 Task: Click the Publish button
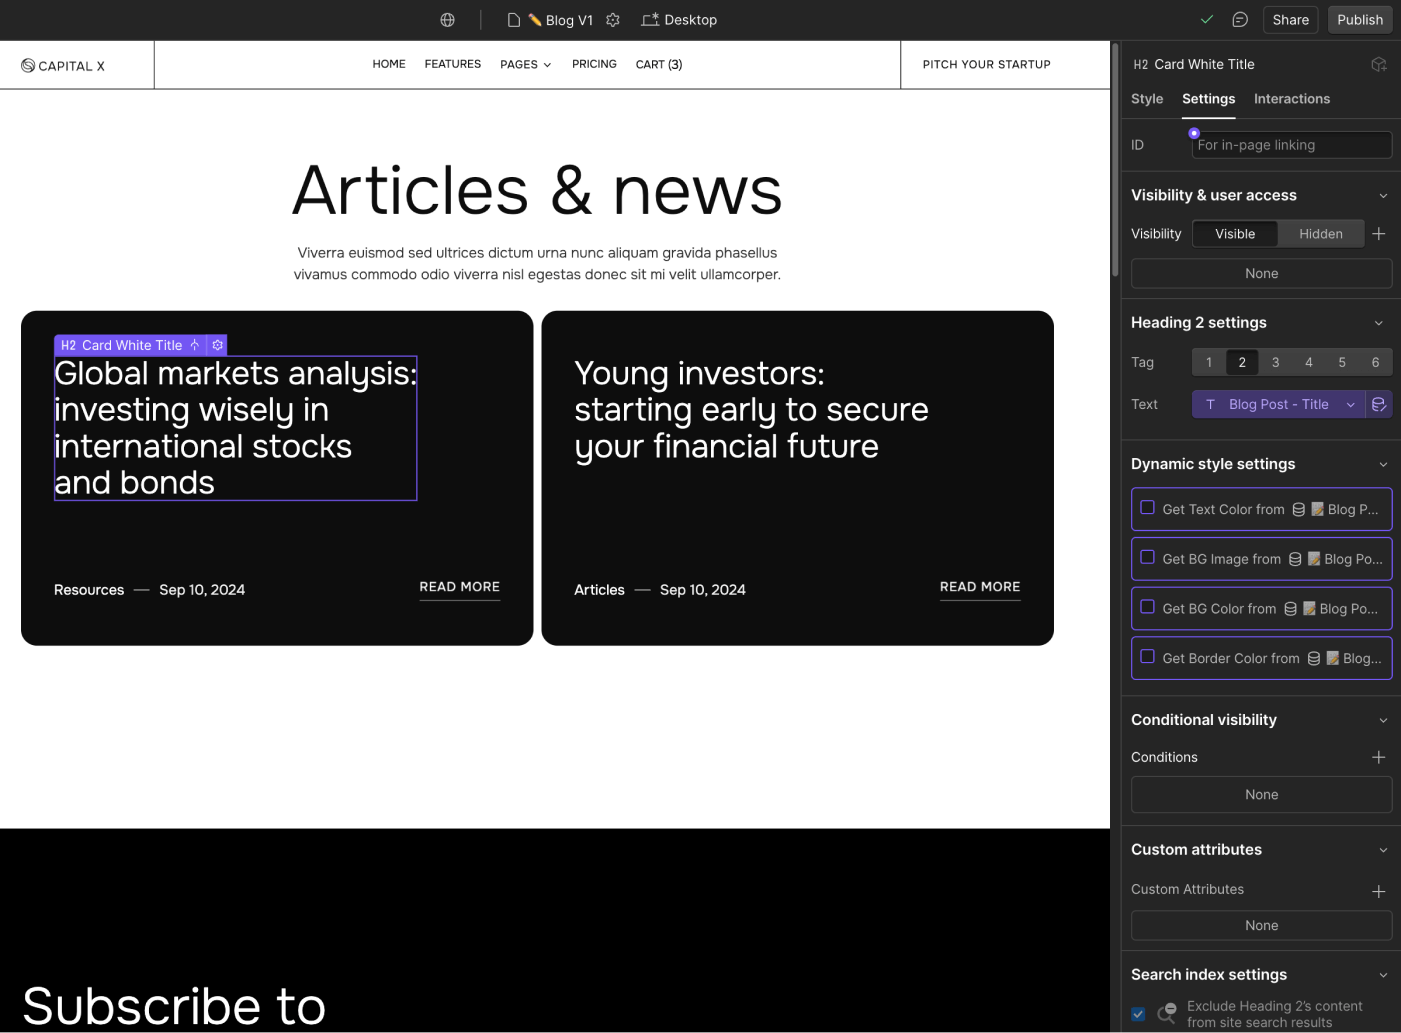1359,19
